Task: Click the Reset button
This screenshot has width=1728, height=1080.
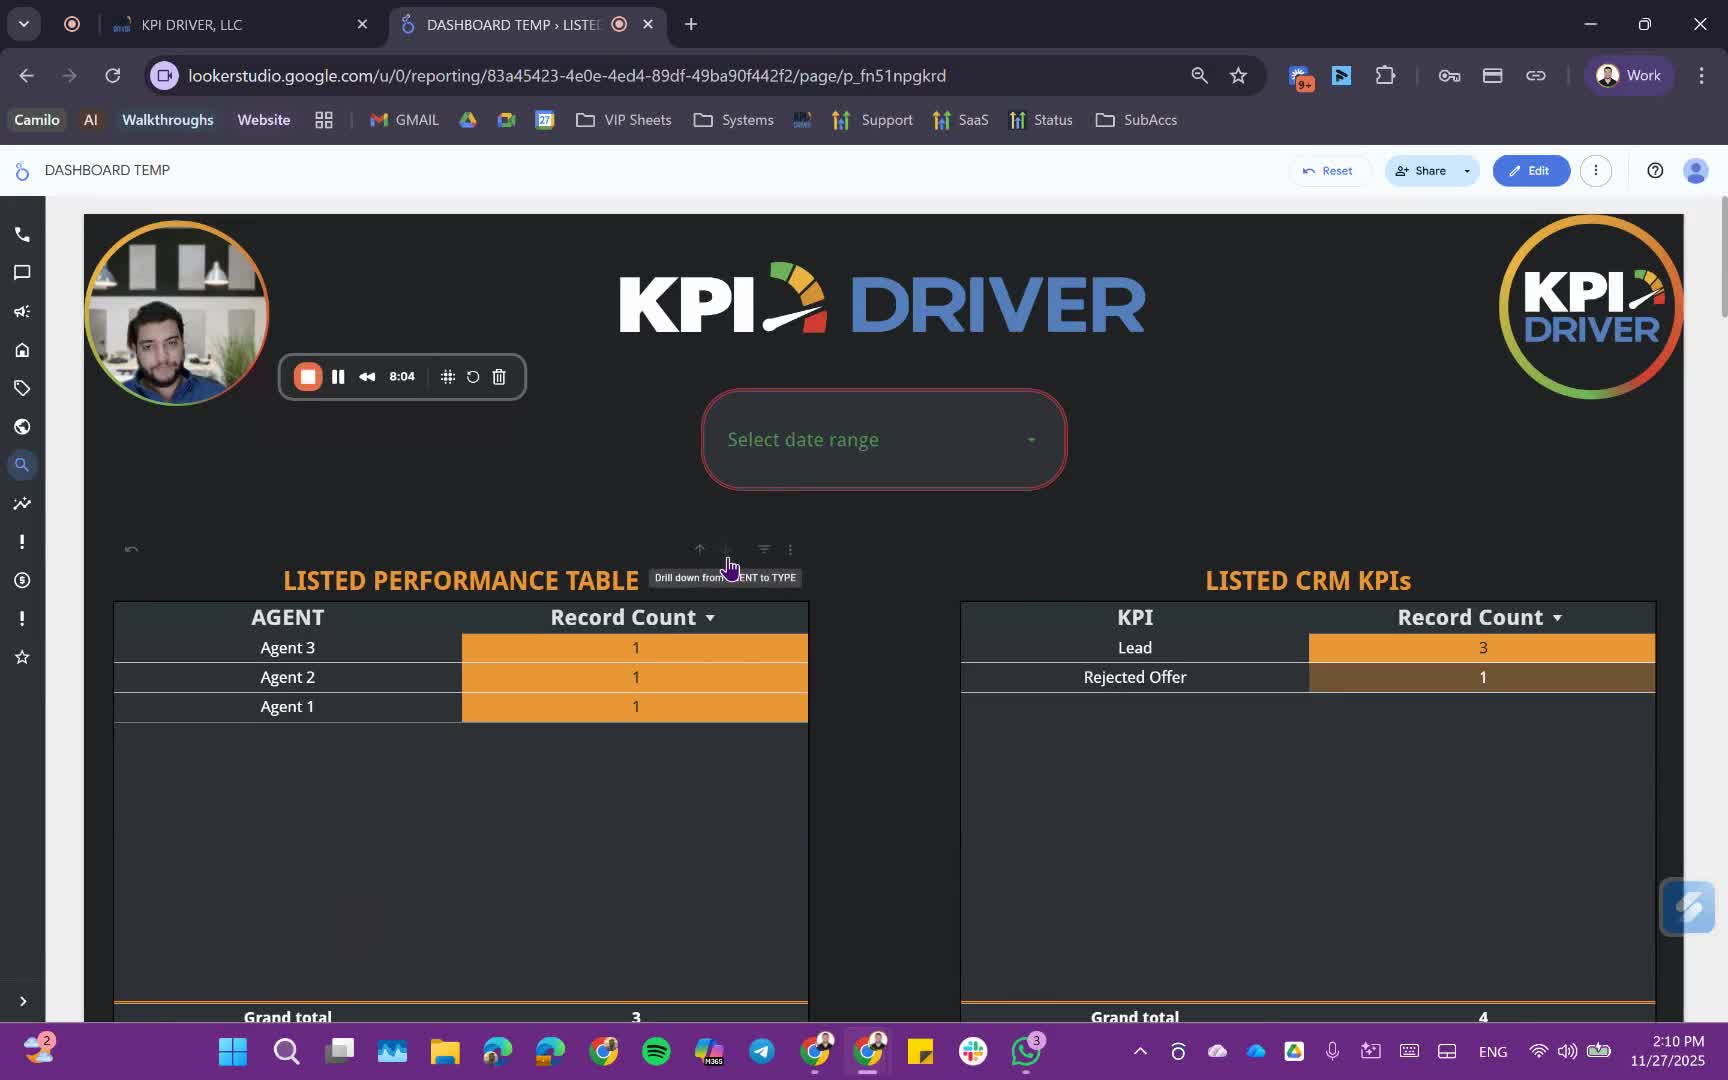Action: [x=1328, y=171]
